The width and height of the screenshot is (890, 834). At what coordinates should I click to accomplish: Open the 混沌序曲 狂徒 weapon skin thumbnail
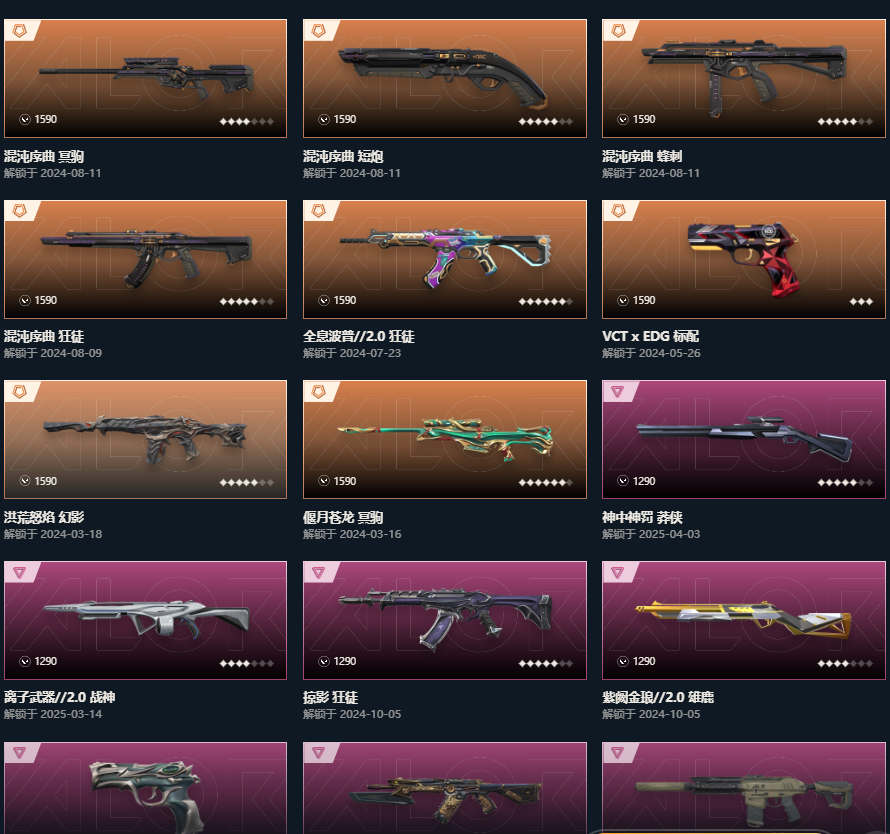145,259
